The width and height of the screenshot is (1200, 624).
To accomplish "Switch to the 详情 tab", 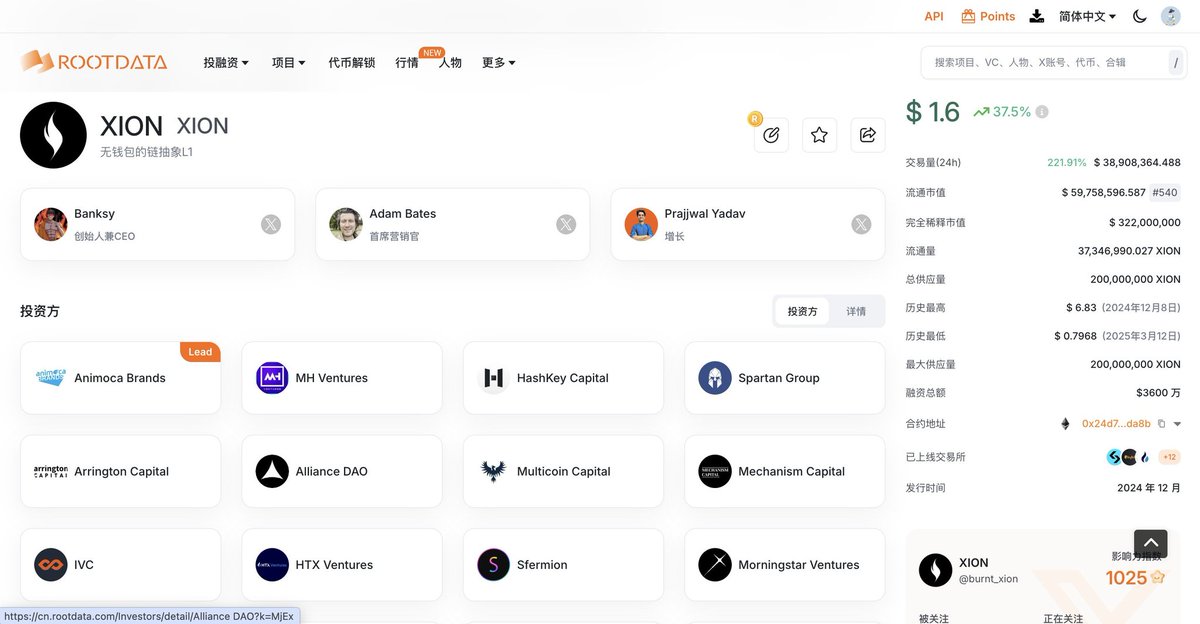I will (856, 311).
